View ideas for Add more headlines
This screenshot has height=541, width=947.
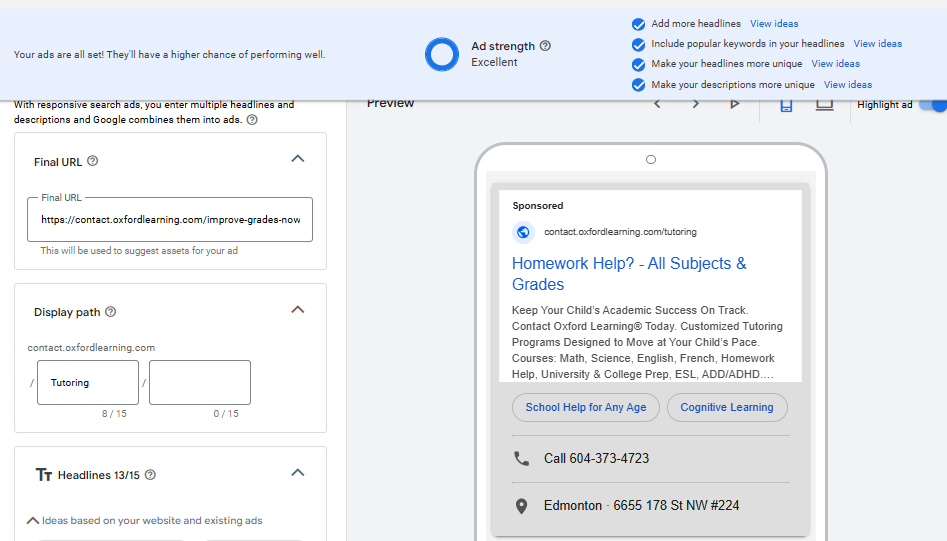(x=774, y=24)
